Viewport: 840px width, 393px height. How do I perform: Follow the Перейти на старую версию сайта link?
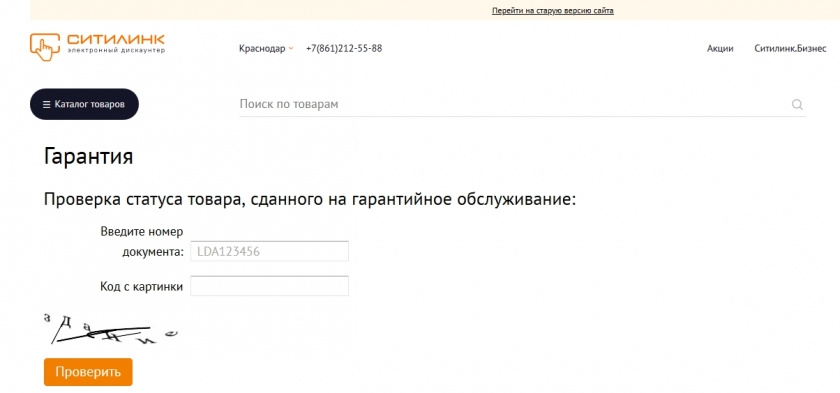coord(553,11)
